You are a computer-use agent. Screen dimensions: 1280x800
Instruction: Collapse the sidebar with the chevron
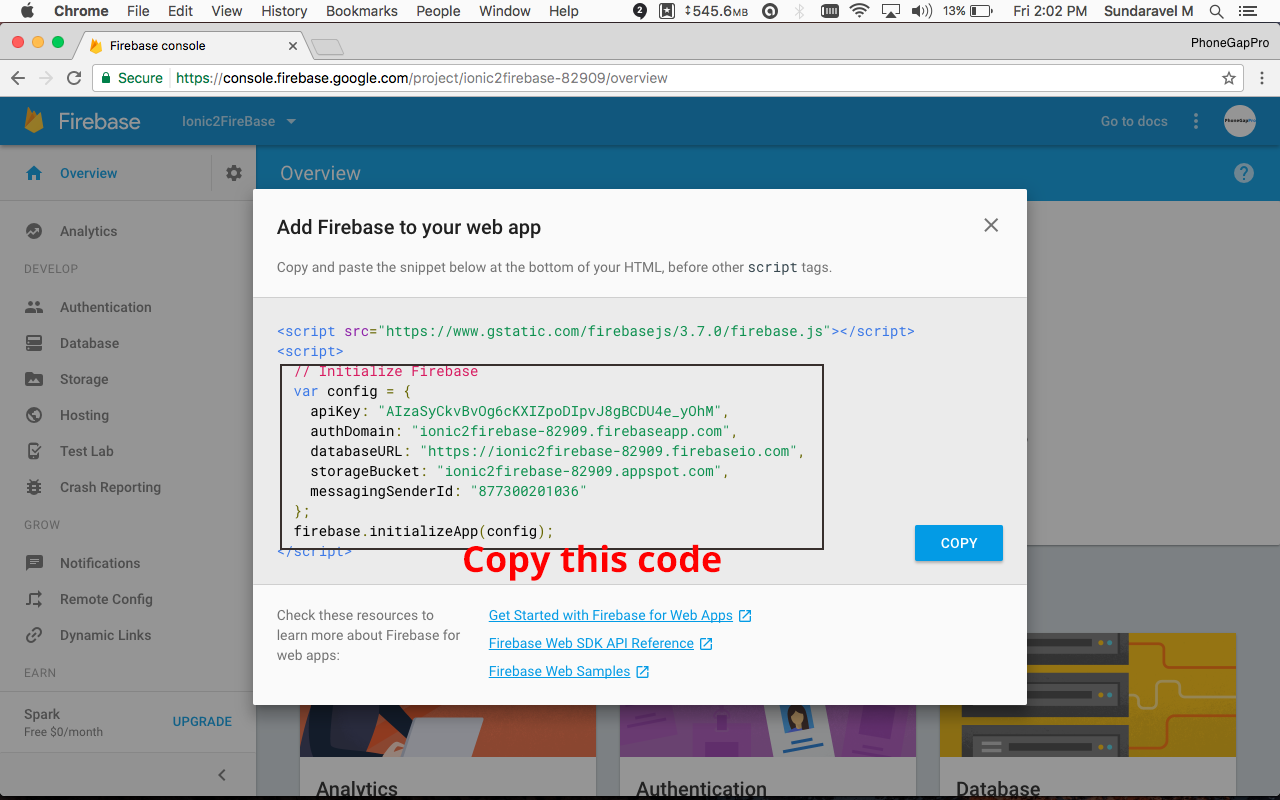tap(222, 775)
